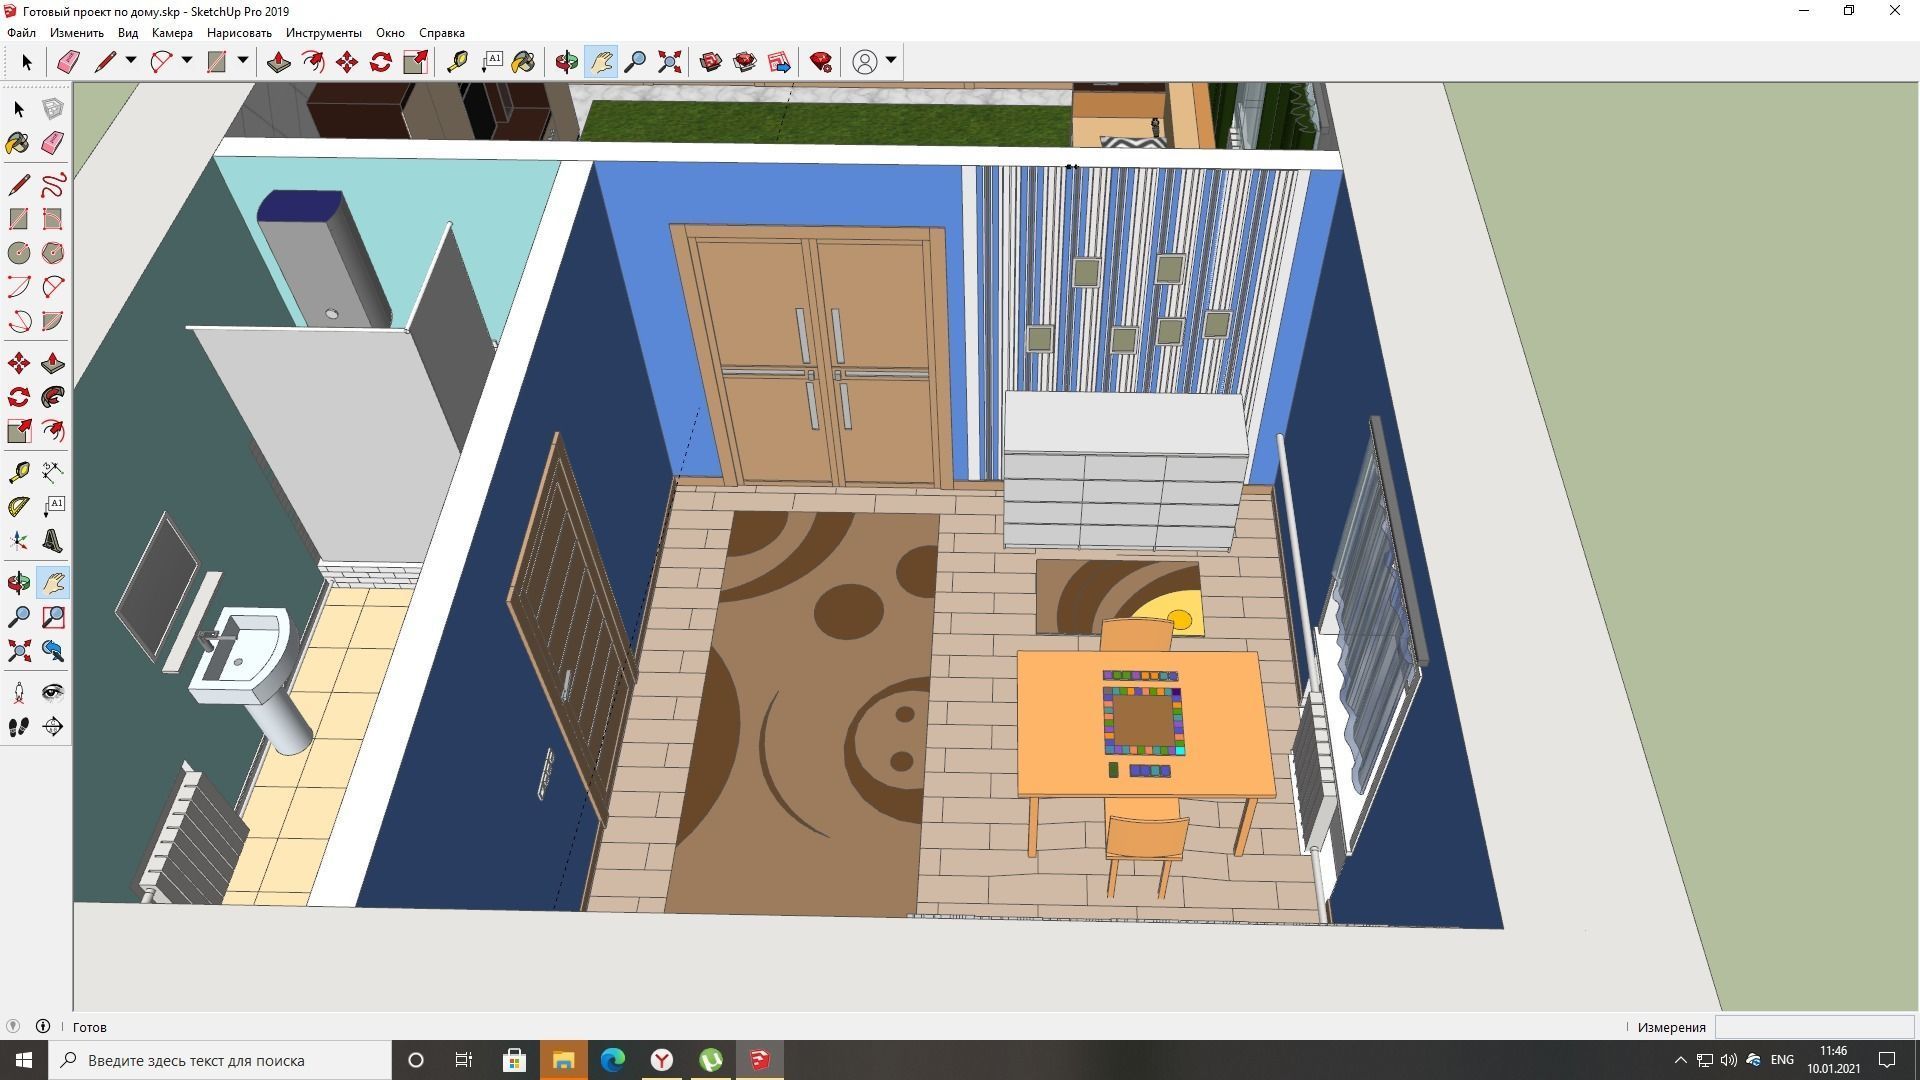Screen dimensions: 1920x1080
Task: Activate the Position Camera tool
Action: (x=19, y=693)
